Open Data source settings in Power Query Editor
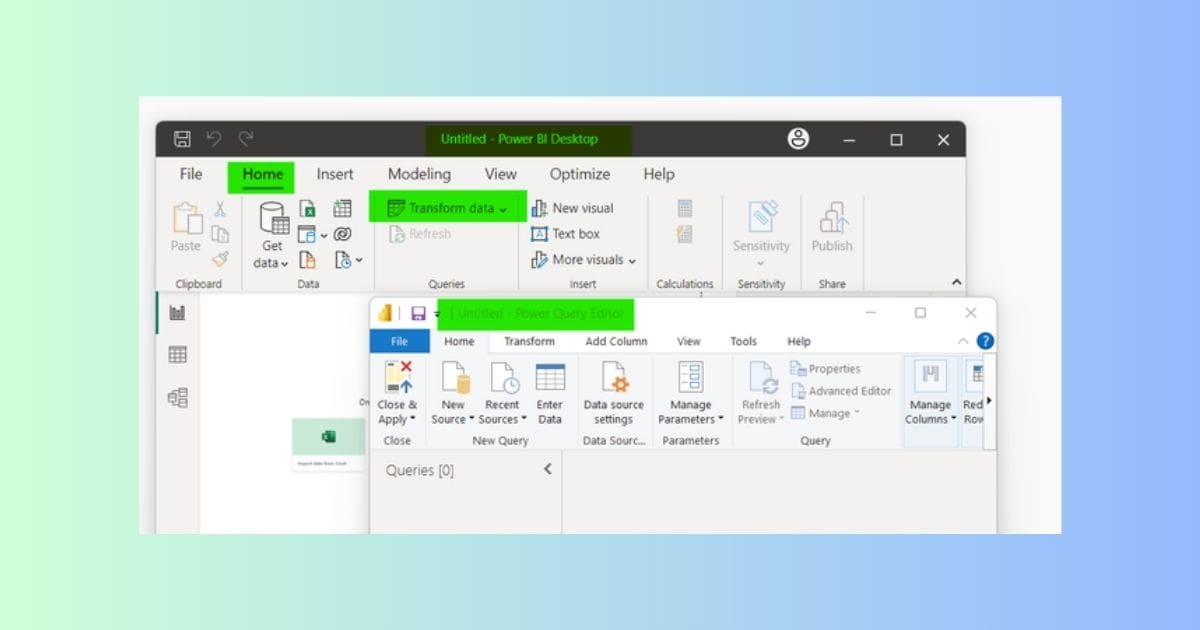The width and height of the screenshot is (1200, 630). (x=613, y=393)
